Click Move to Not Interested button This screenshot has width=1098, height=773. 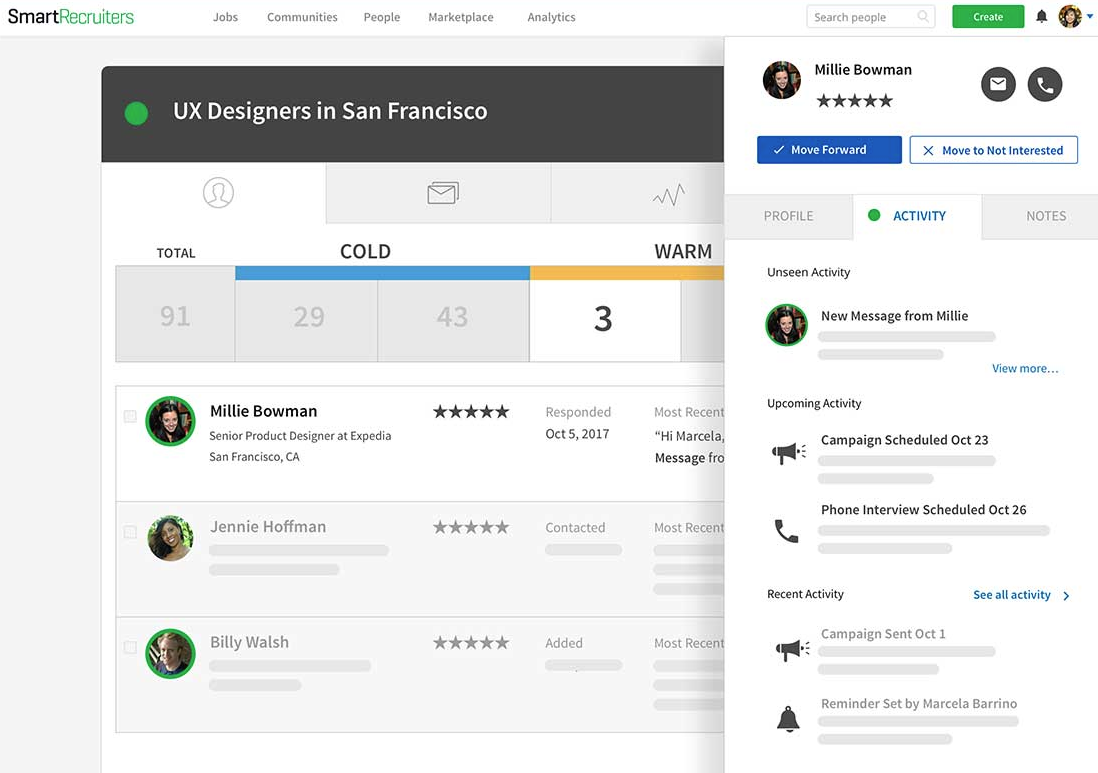pyautogui.click(x=994, y=150)
